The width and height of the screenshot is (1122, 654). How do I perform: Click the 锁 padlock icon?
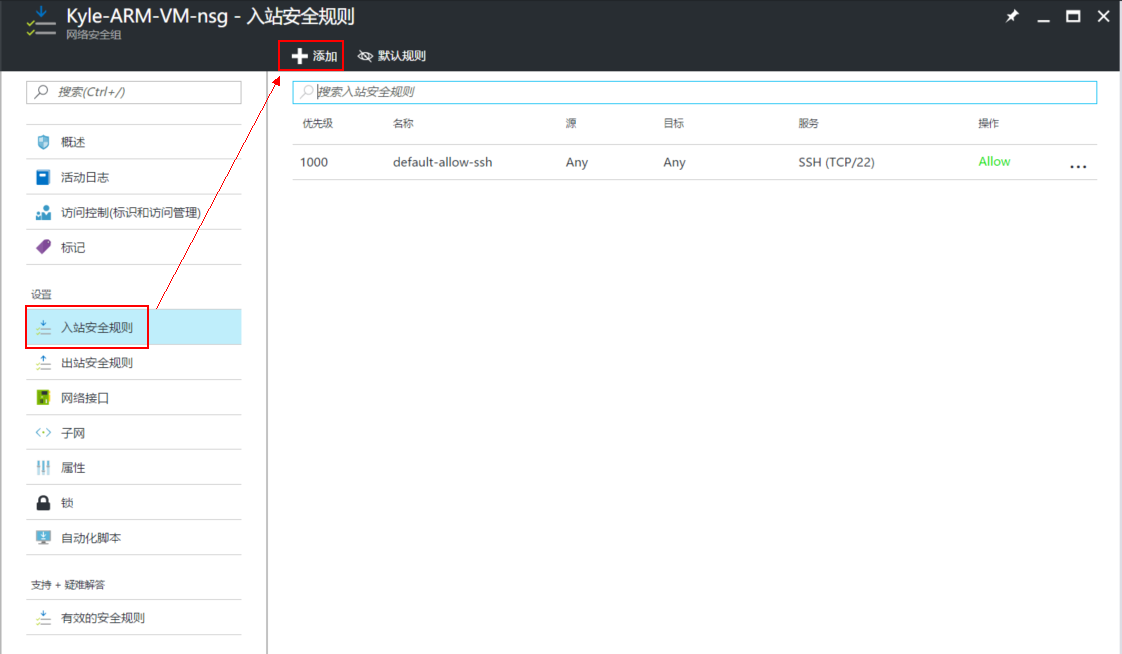(x=43, y=503)
